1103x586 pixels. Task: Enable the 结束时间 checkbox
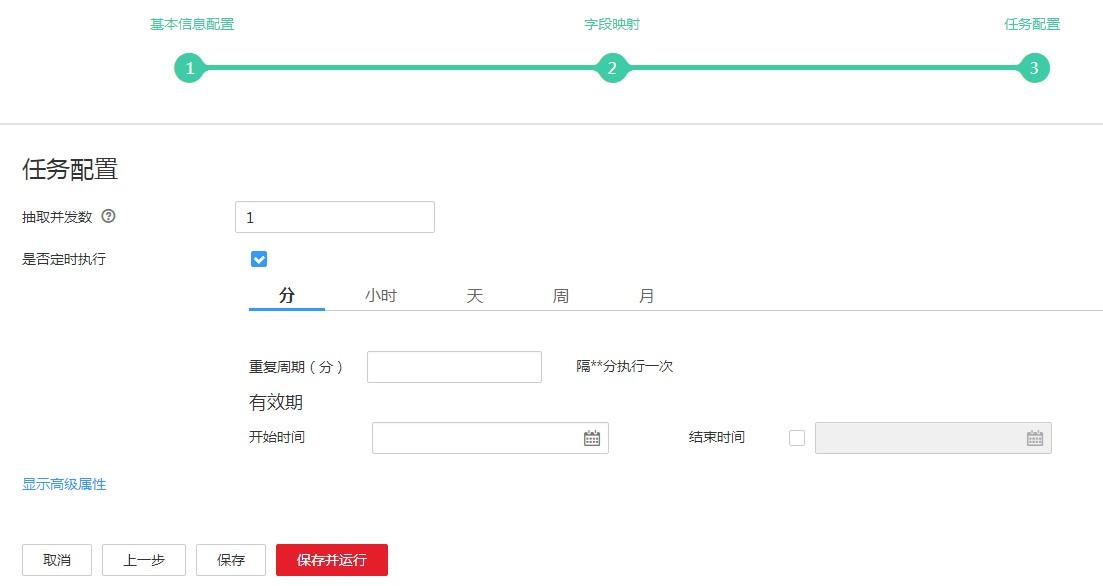(795, 437)
